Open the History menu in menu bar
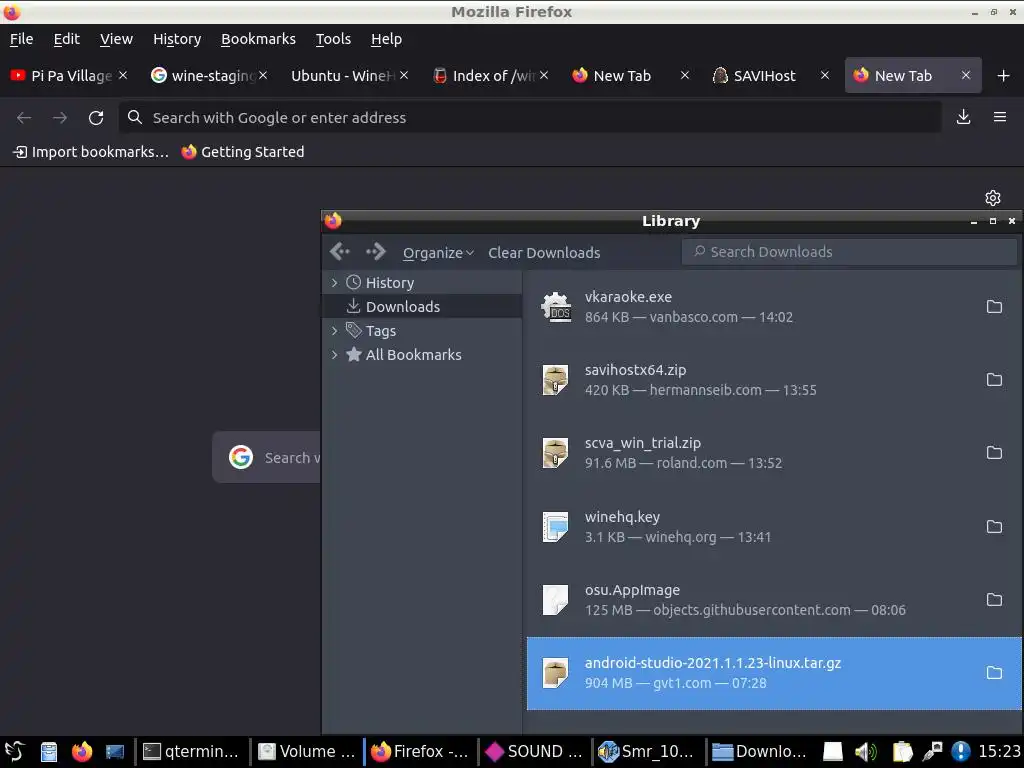 pyautogui.click(x=177, y=39)
